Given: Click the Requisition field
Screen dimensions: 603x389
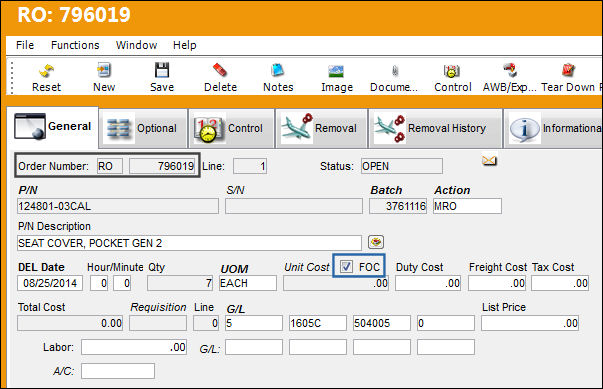Looking at the screenshot, I should [158, 323].
